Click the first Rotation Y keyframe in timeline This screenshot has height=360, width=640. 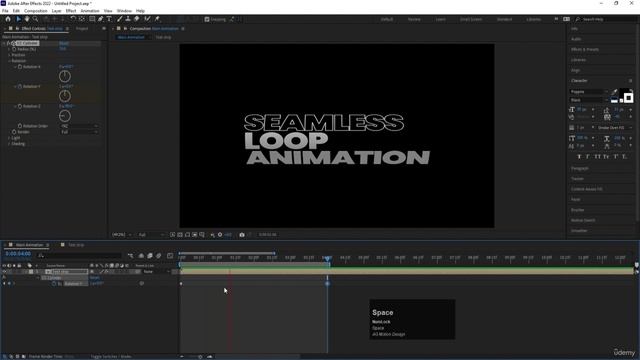click(181, 283)
